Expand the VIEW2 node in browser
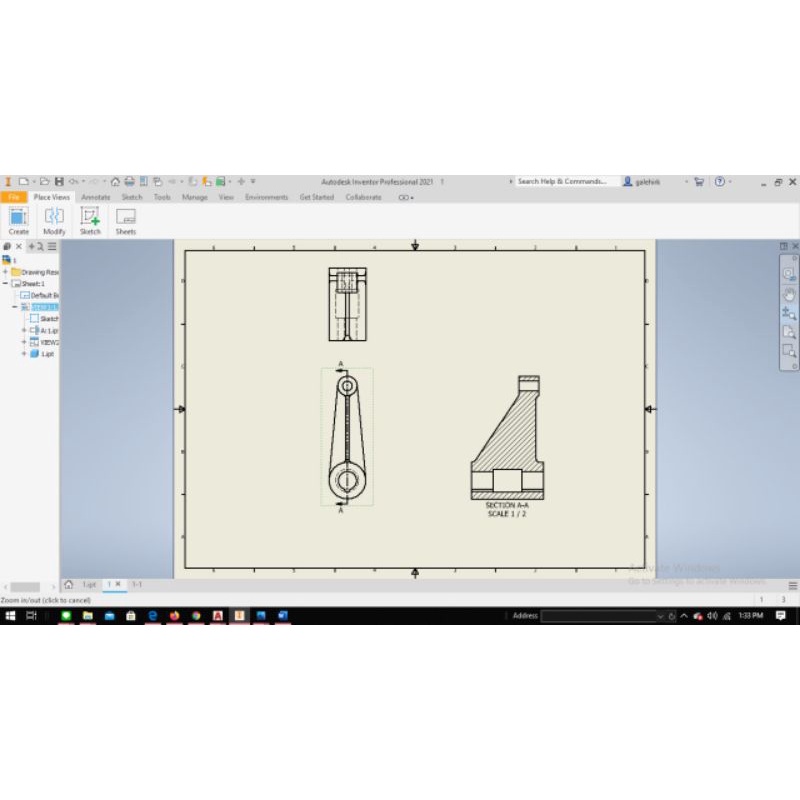Viewport: 800px width, 800px height. pyautogui.click(x=23, y=342)
